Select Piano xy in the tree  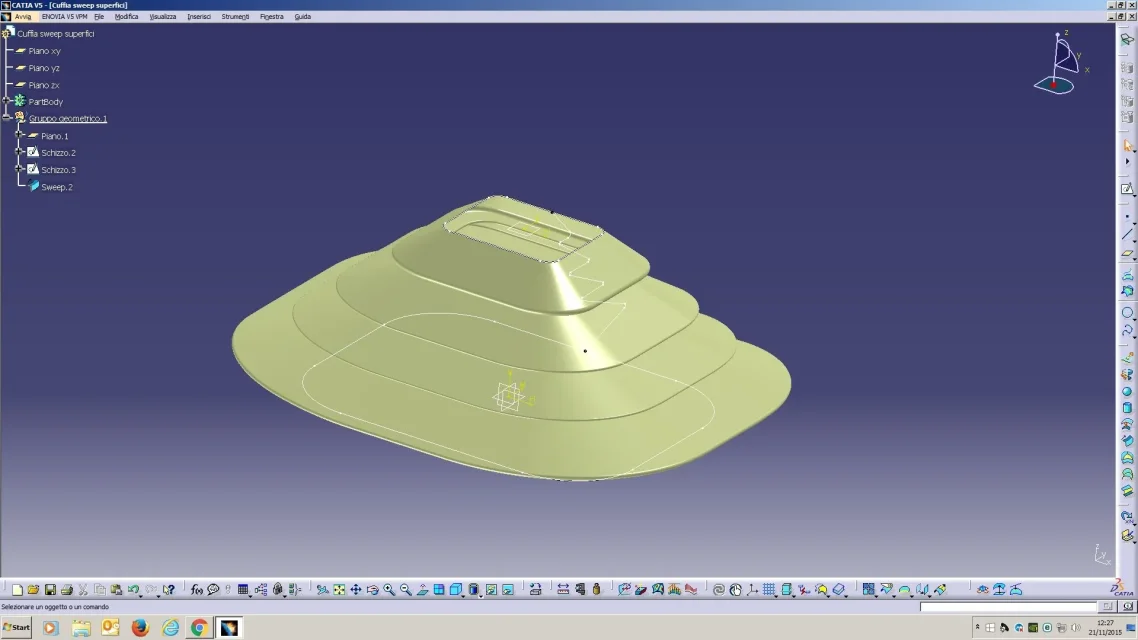click(x=44, y=51)
